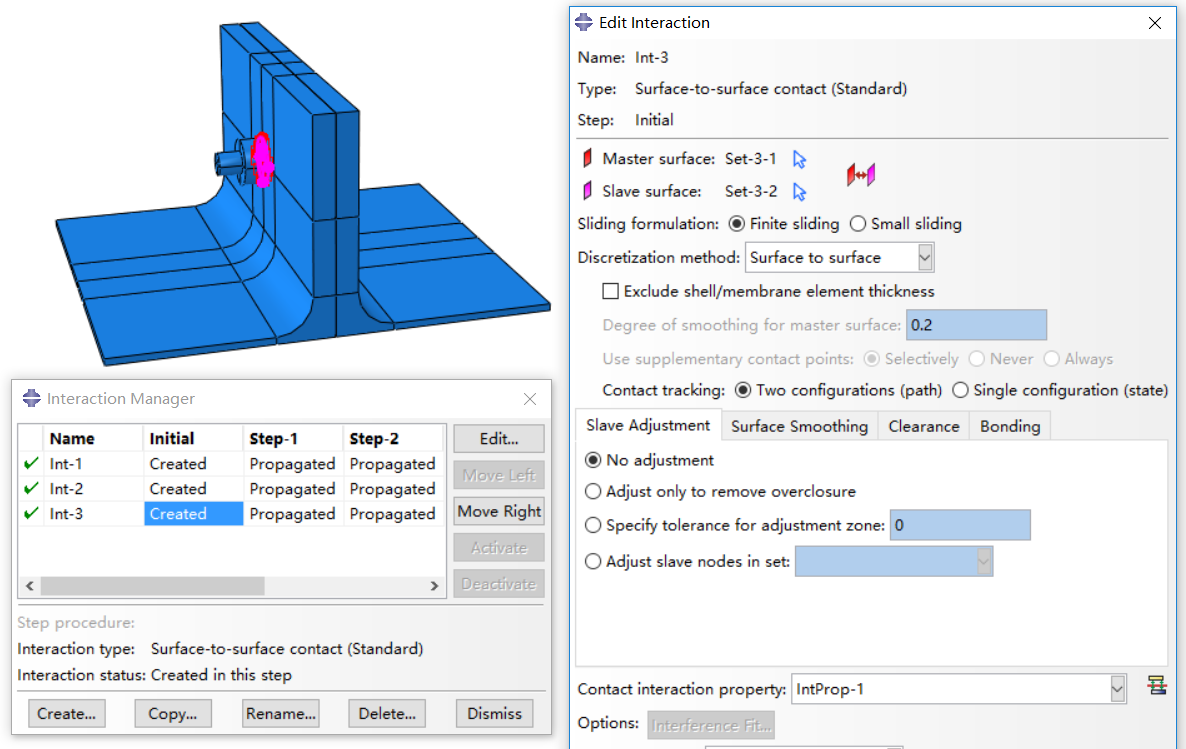Screen dimensions: 1186x749
Task: Select the Int-1 row name
Action: pyautogui.click(x=66, y=464)
